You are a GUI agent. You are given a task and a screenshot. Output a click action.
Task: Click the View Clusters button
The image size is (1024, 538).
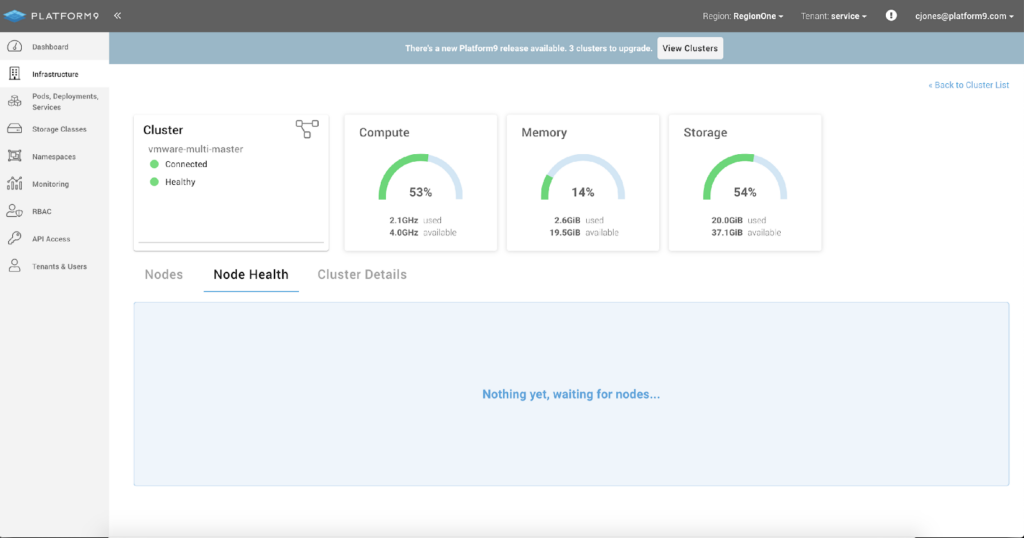pyautogui.click(x=690, y=48)
